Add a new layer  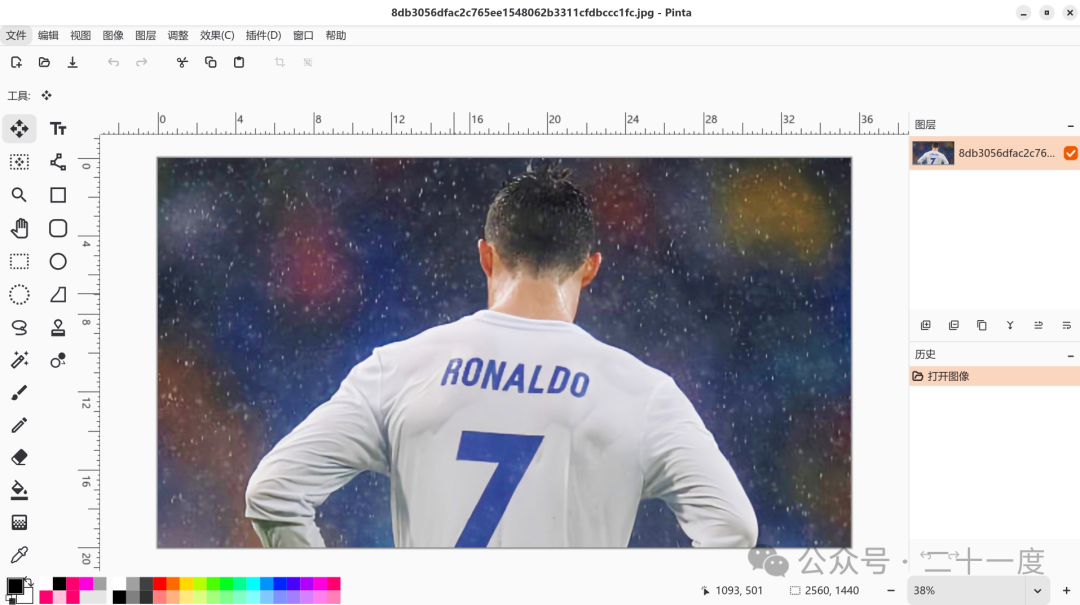point(926,325)
